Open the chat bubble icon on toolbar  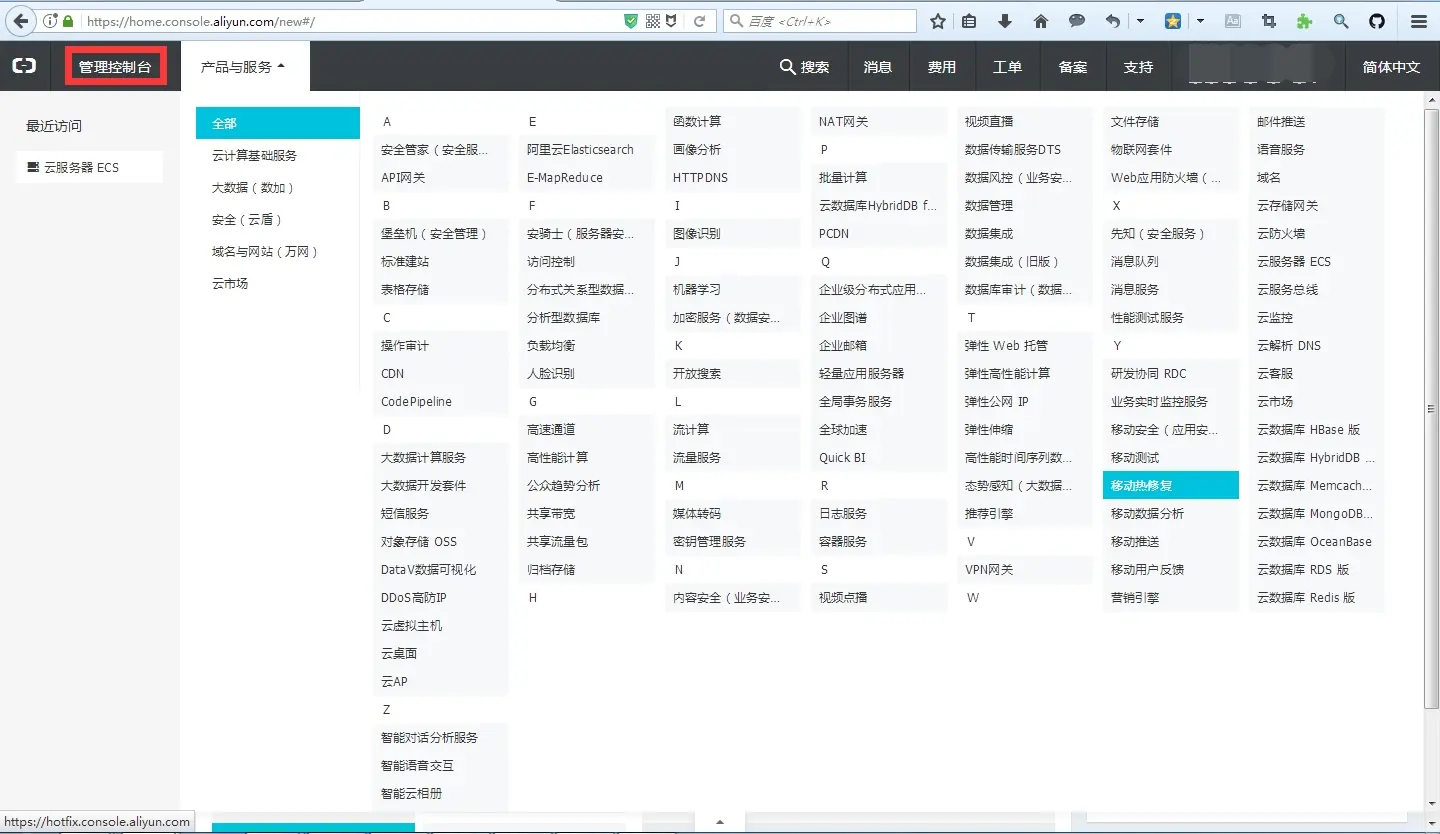[1075, 21]
